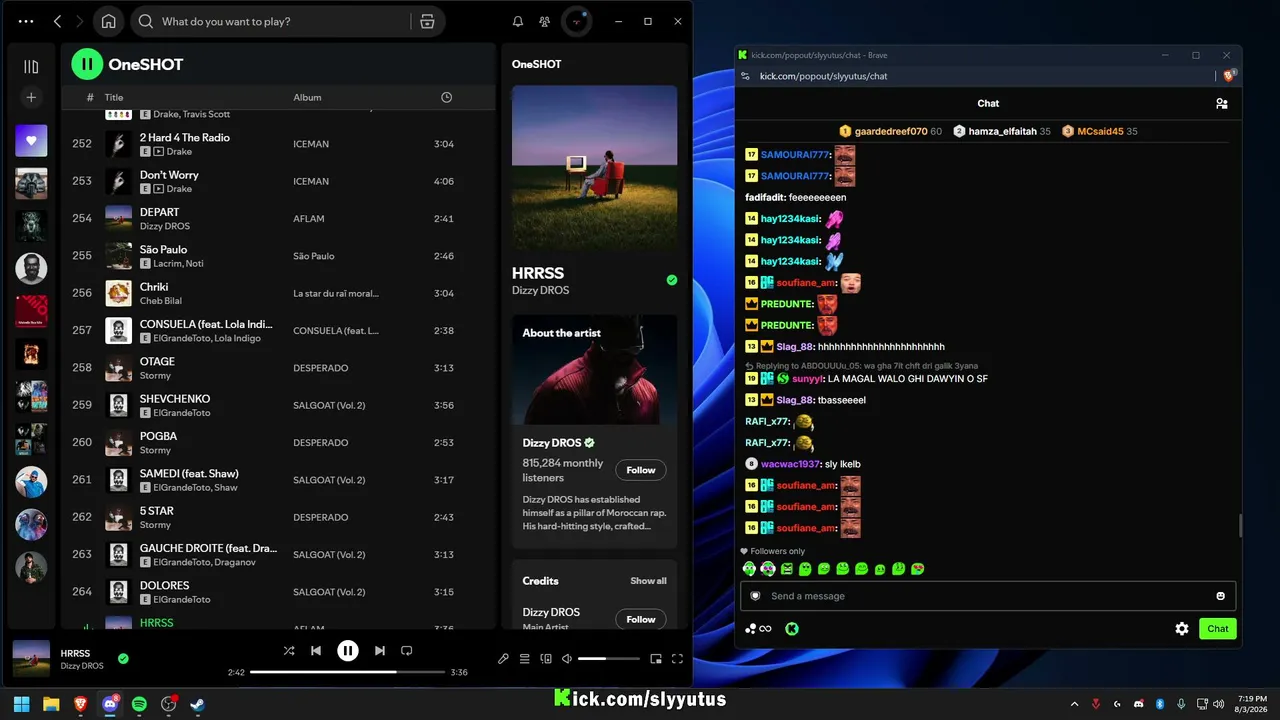The height and width of the screenshot is (720, 1280).
Task: Open Windows Start menu
Action: pos(22,704)
